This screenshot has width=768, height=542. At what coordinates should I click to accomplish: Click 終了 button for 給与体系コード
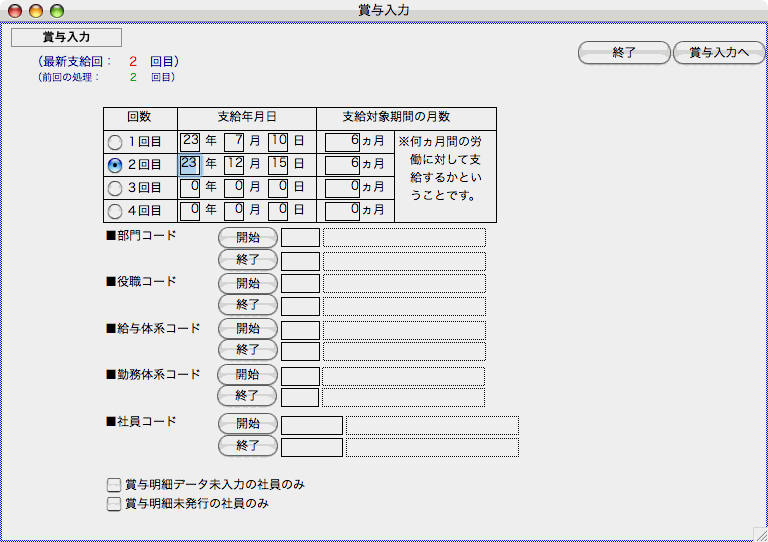coord(247,351)
